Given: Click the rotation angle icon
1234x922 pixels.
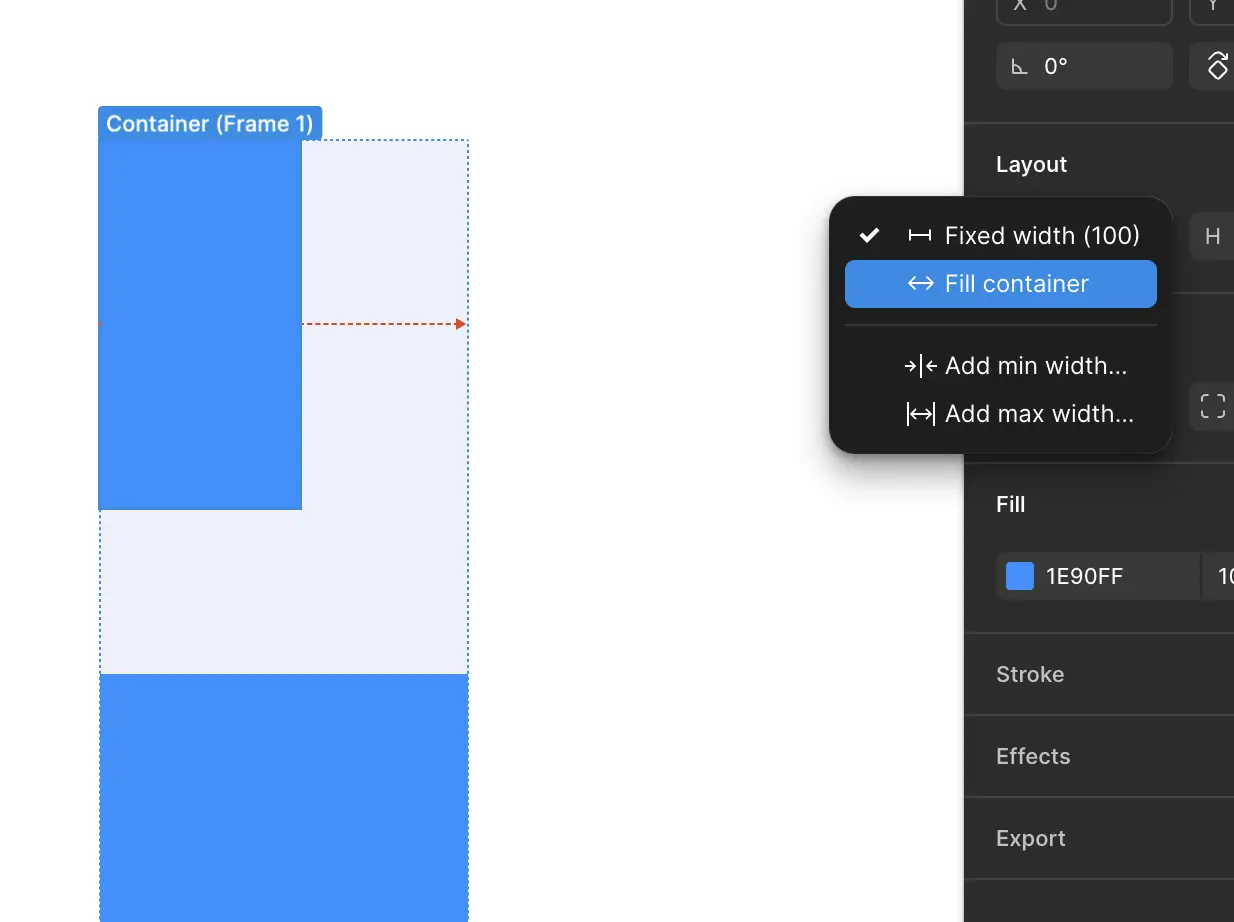Looking at the screenshot, I should coord(1019,67).
